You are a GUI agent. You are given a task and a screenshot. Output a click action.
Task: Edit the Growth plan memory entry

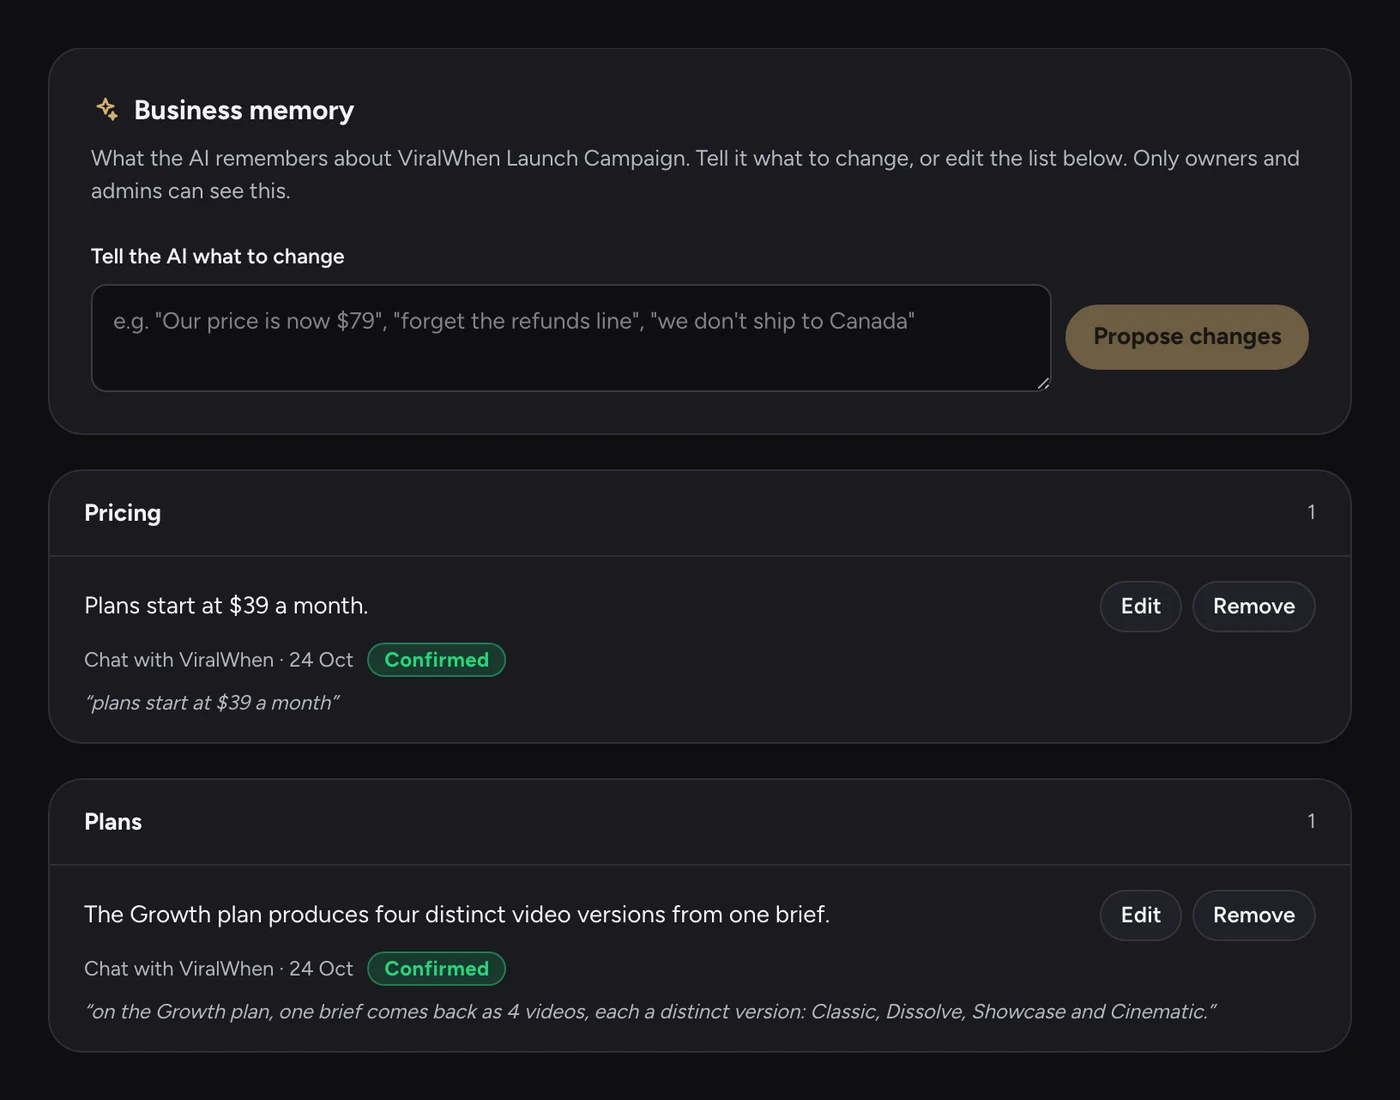1140,915
